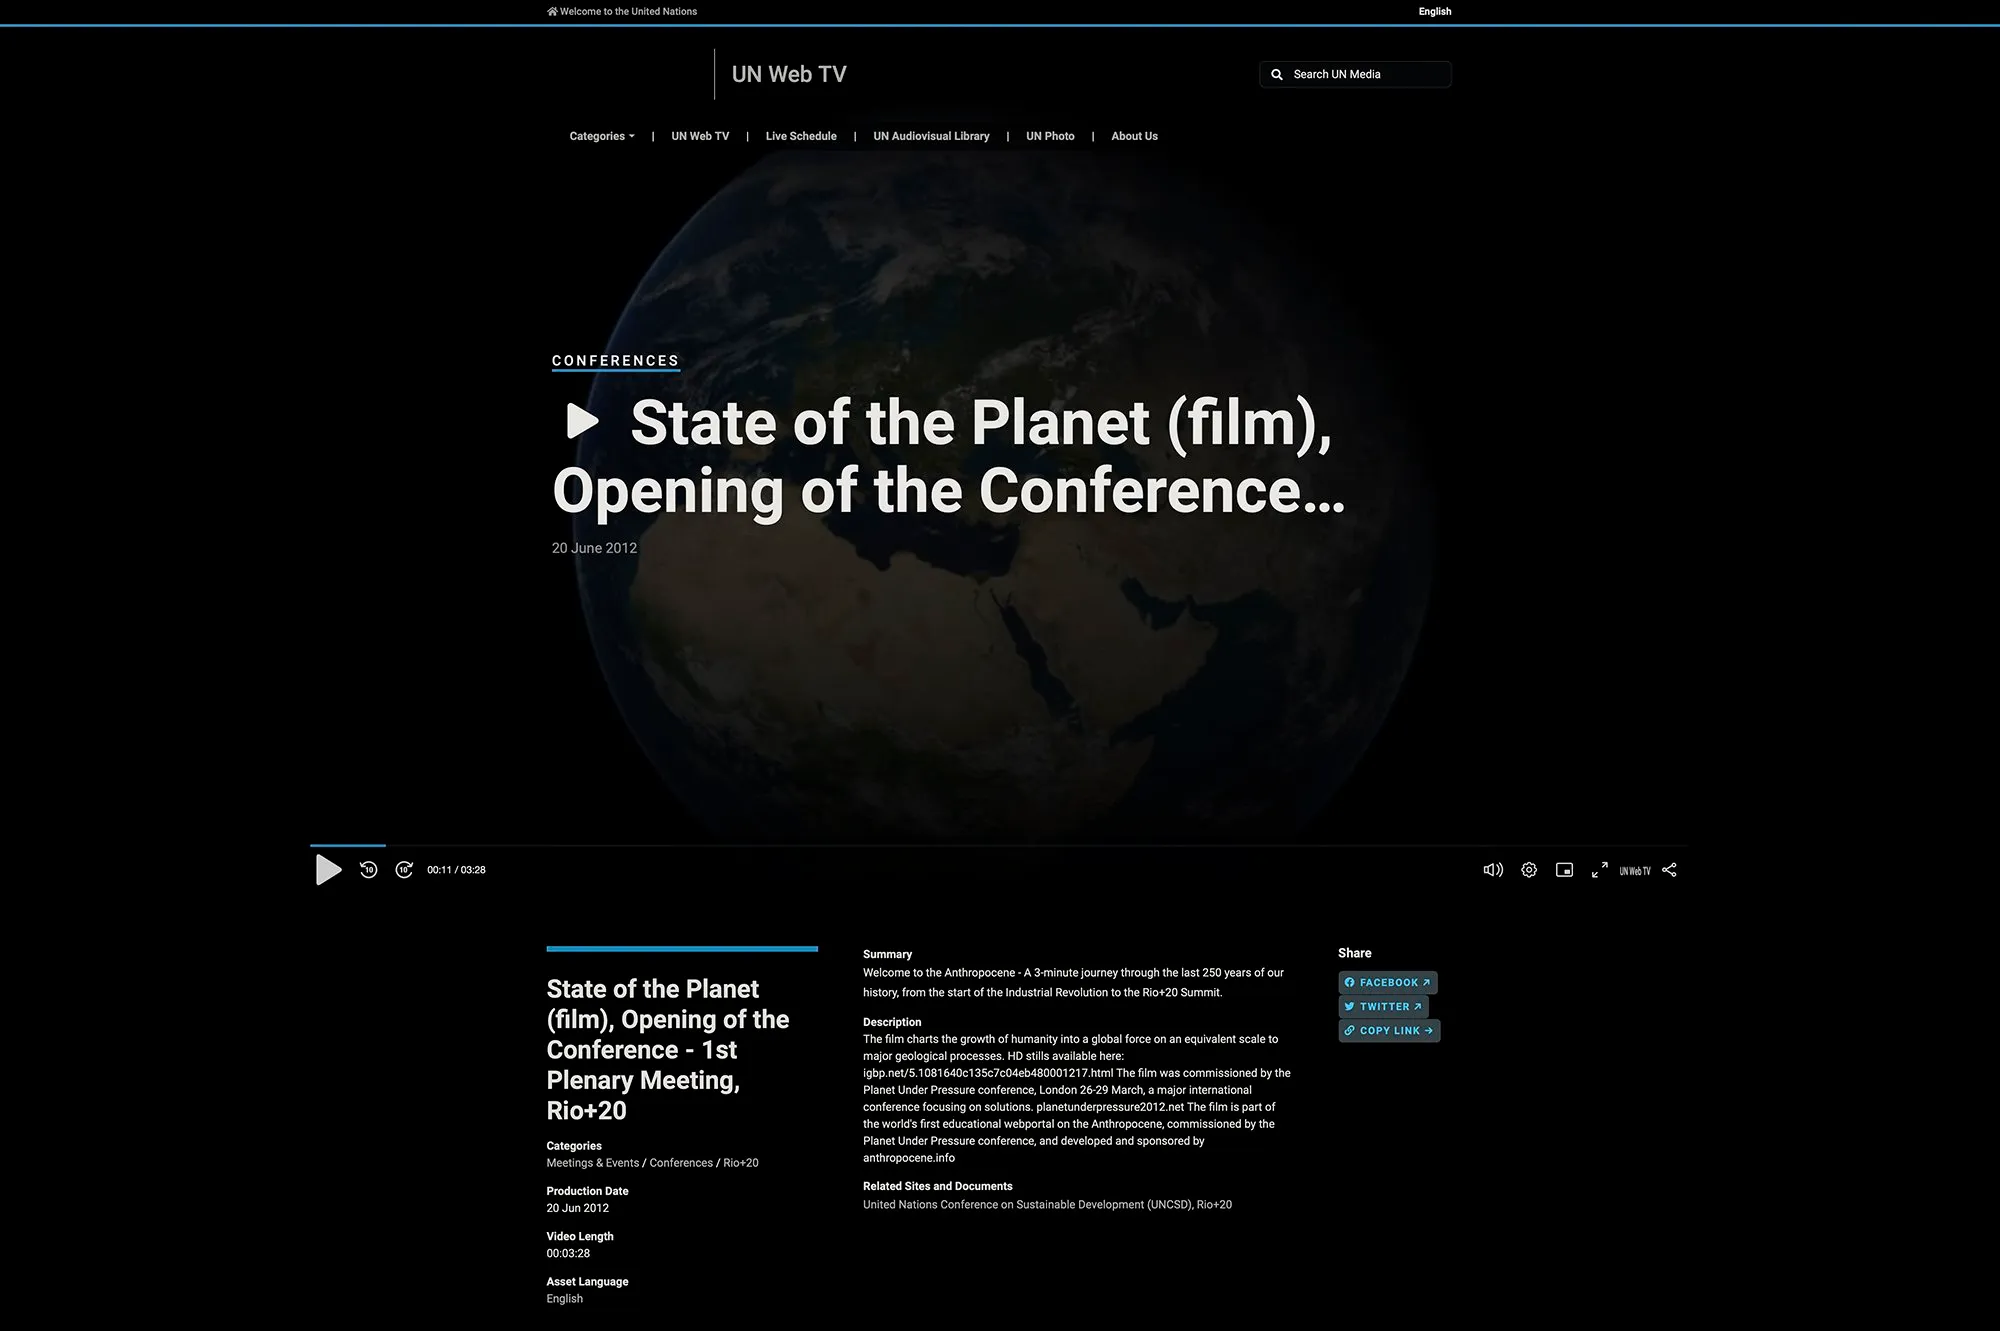The image size is (2000, 1331).
Task: Skip forward 10 seconds
Action: coord(404,870)
